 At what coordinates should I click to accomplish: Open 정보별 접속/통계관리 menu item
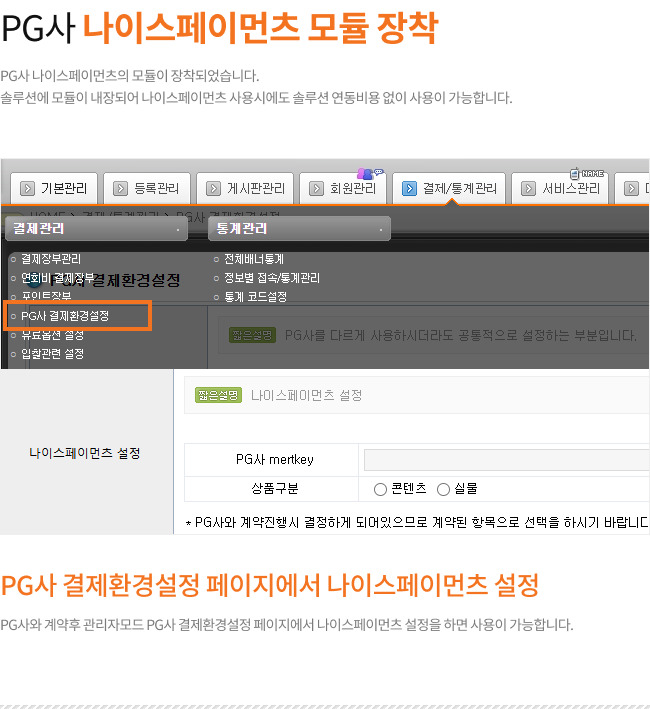tap(272, 278)
